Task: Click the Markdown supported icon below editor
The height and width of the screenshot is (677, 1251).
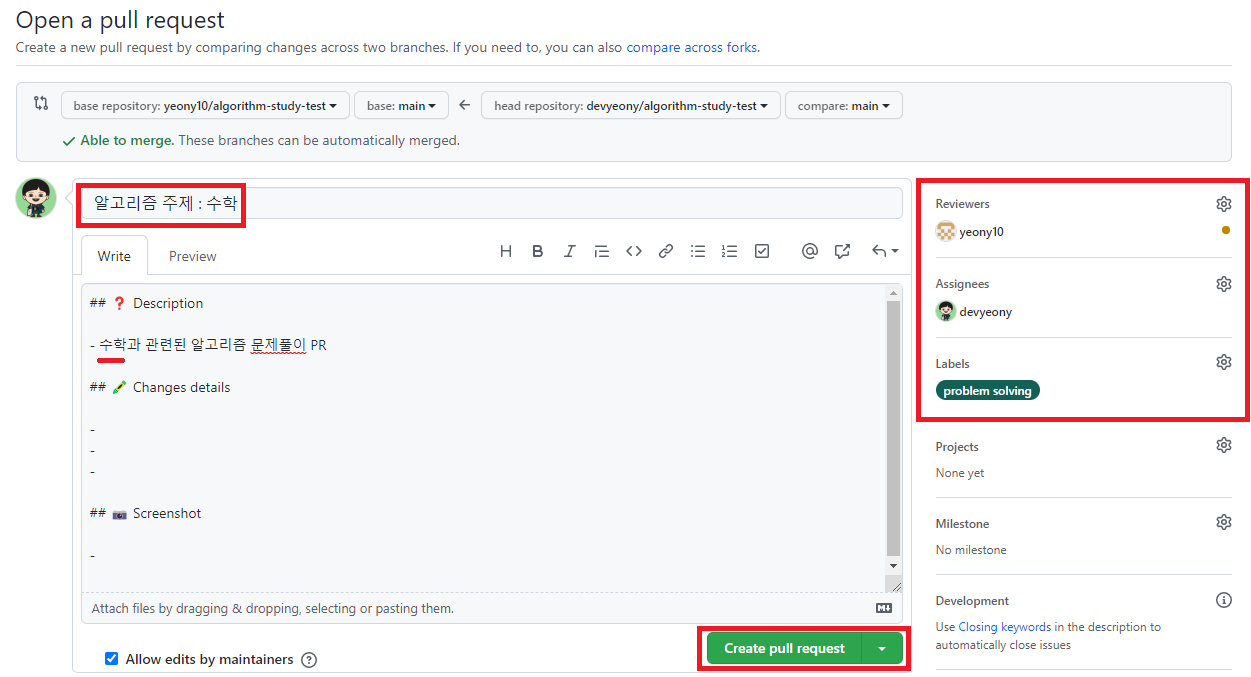Action: [x=884, y=608]
